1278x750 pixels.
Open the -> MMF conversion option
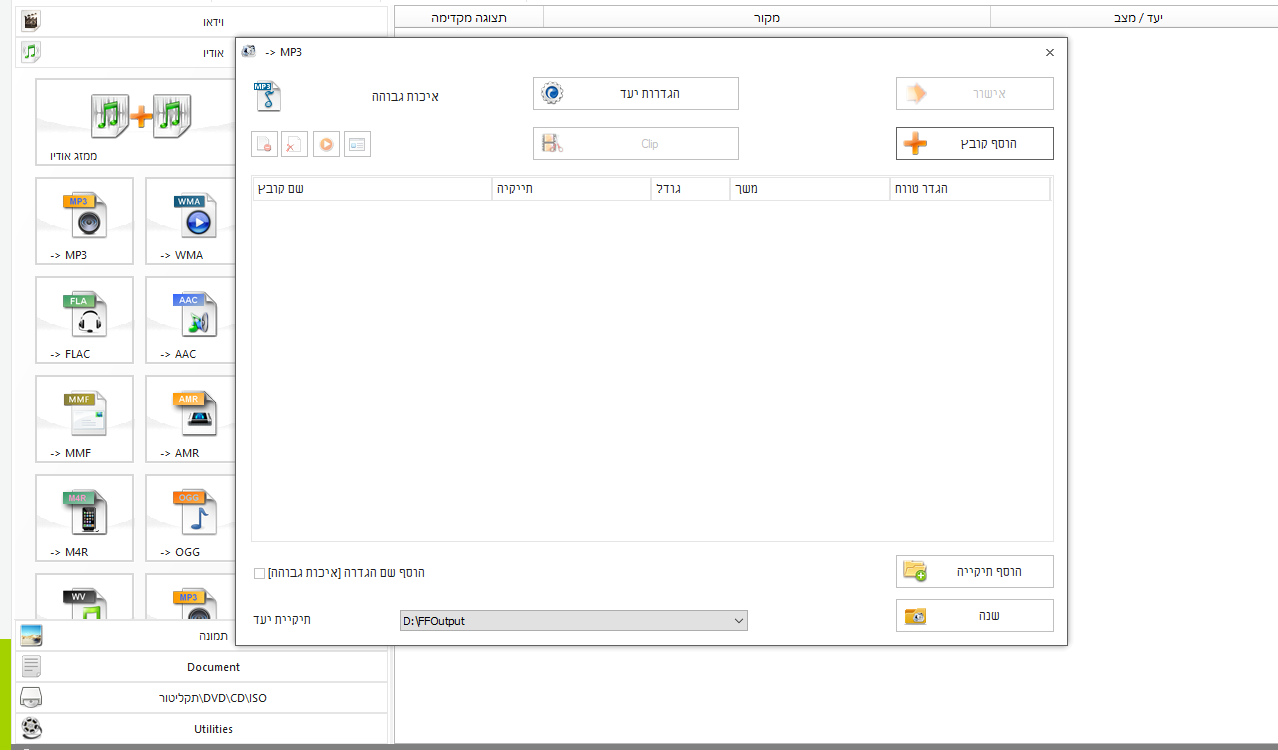coord(84,419)
